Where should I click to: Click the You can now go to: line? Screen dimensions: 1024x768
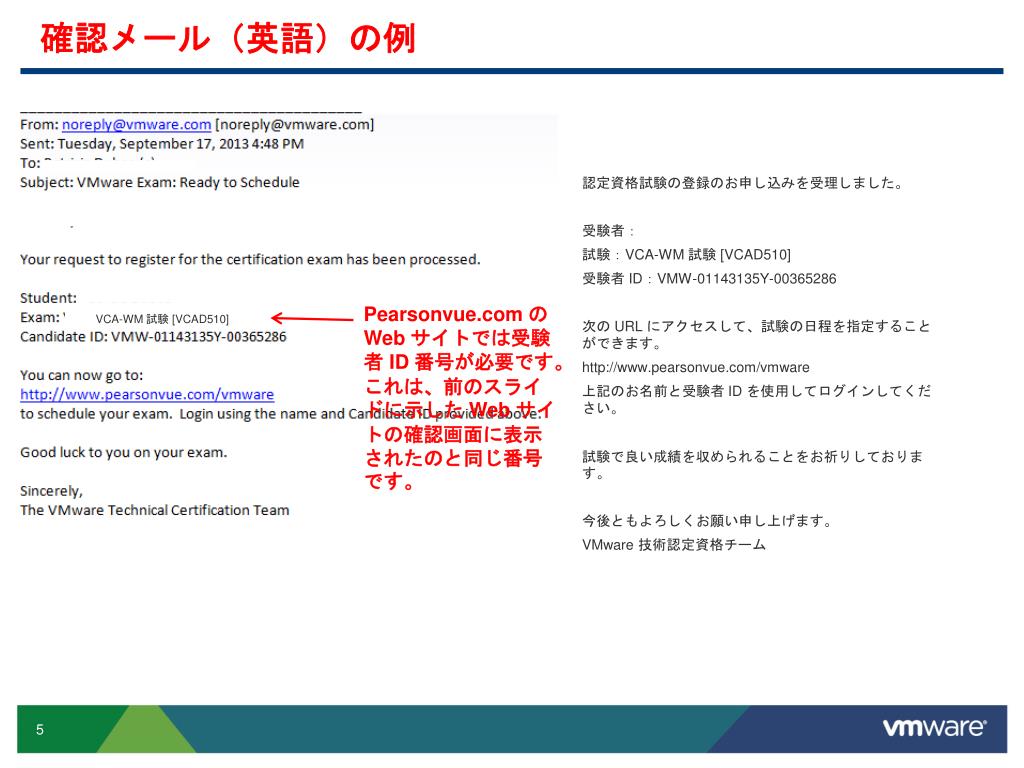82,375
